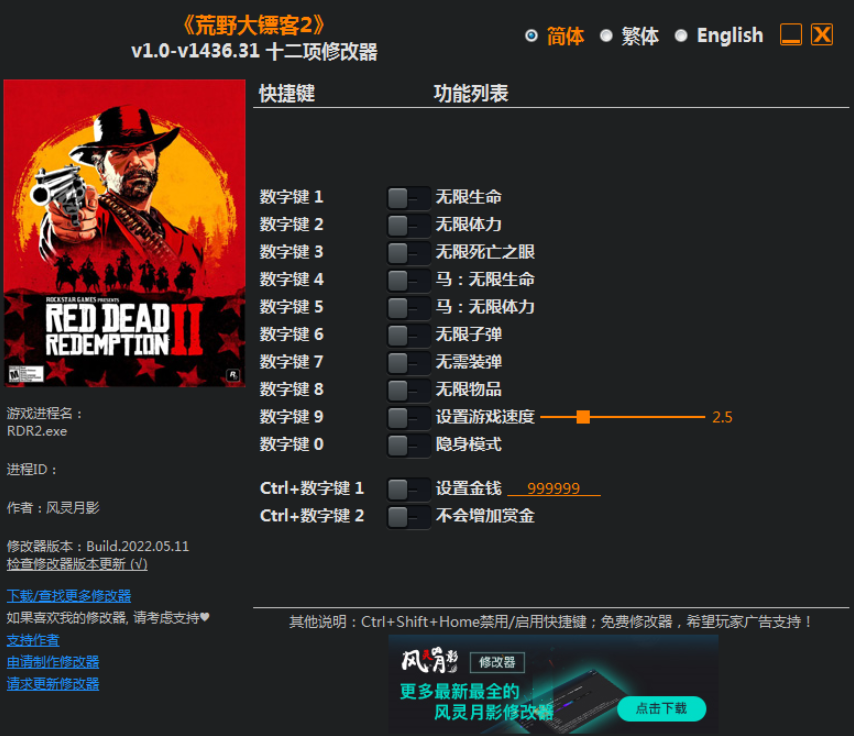Click the money value field 999999
854x736 pixels.
coord(554,488)
